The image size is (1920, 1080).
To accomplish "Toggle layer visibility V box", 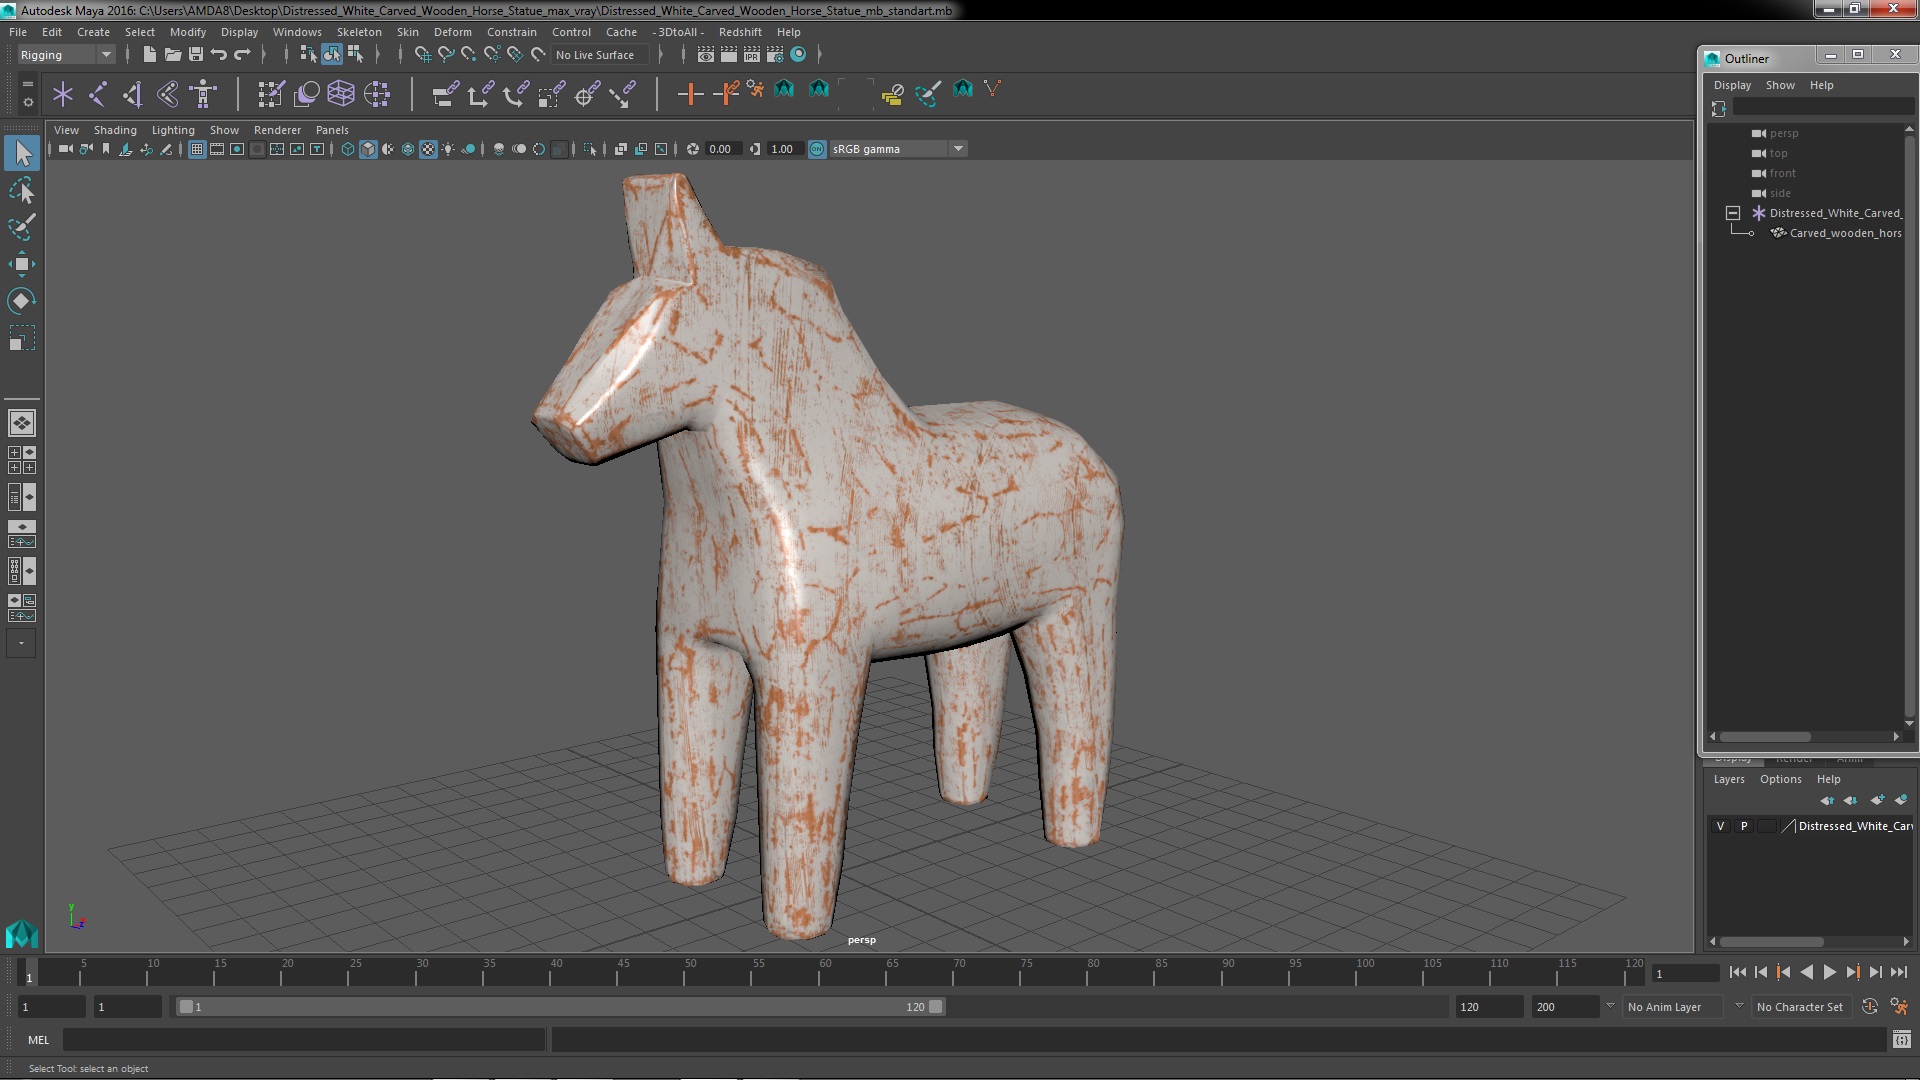I will tap(1720, 826).
